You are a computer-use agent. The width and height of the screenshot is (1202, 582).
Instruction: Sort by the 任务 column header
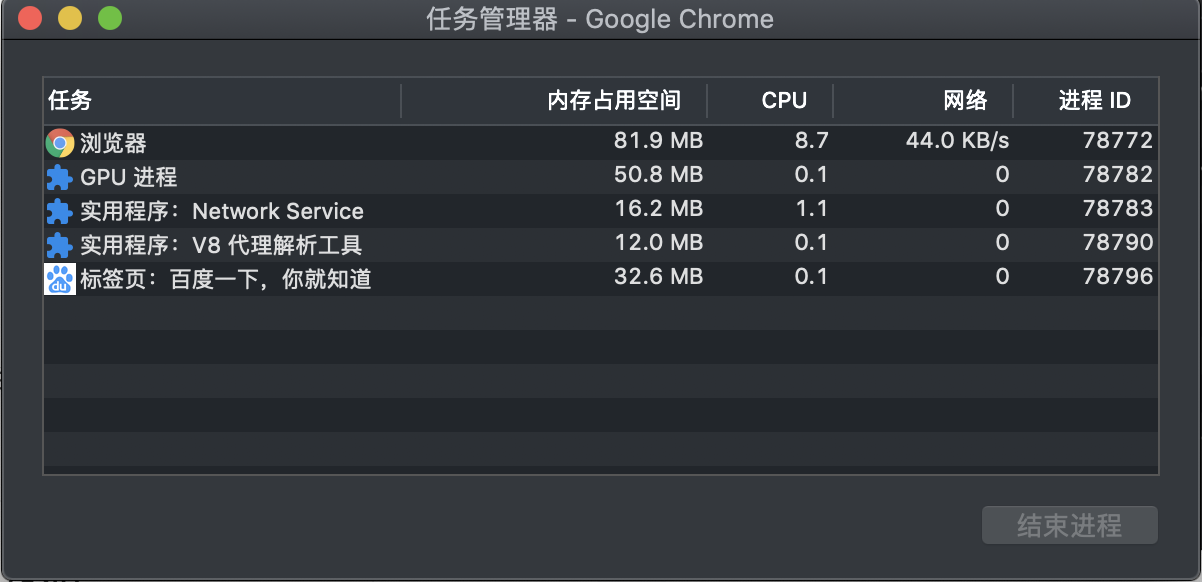pyautogui.click(x=70, y=101)
